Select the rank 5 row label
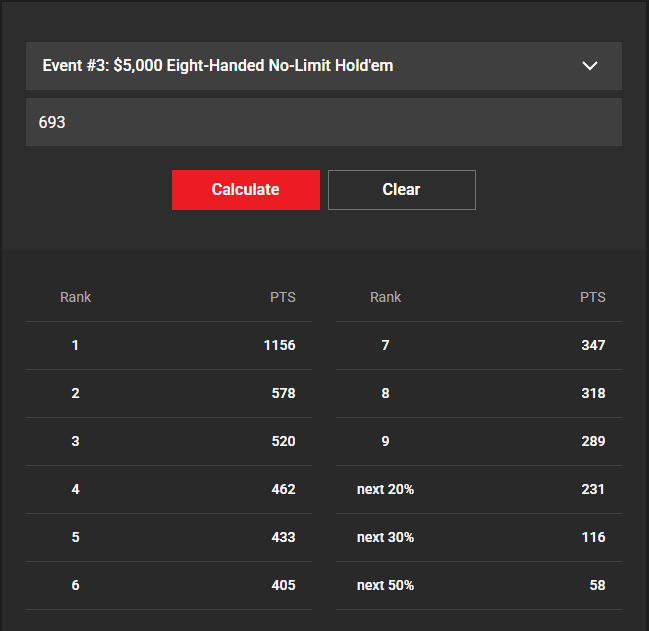This screenshot has height=631, width=649. (75, 537)
